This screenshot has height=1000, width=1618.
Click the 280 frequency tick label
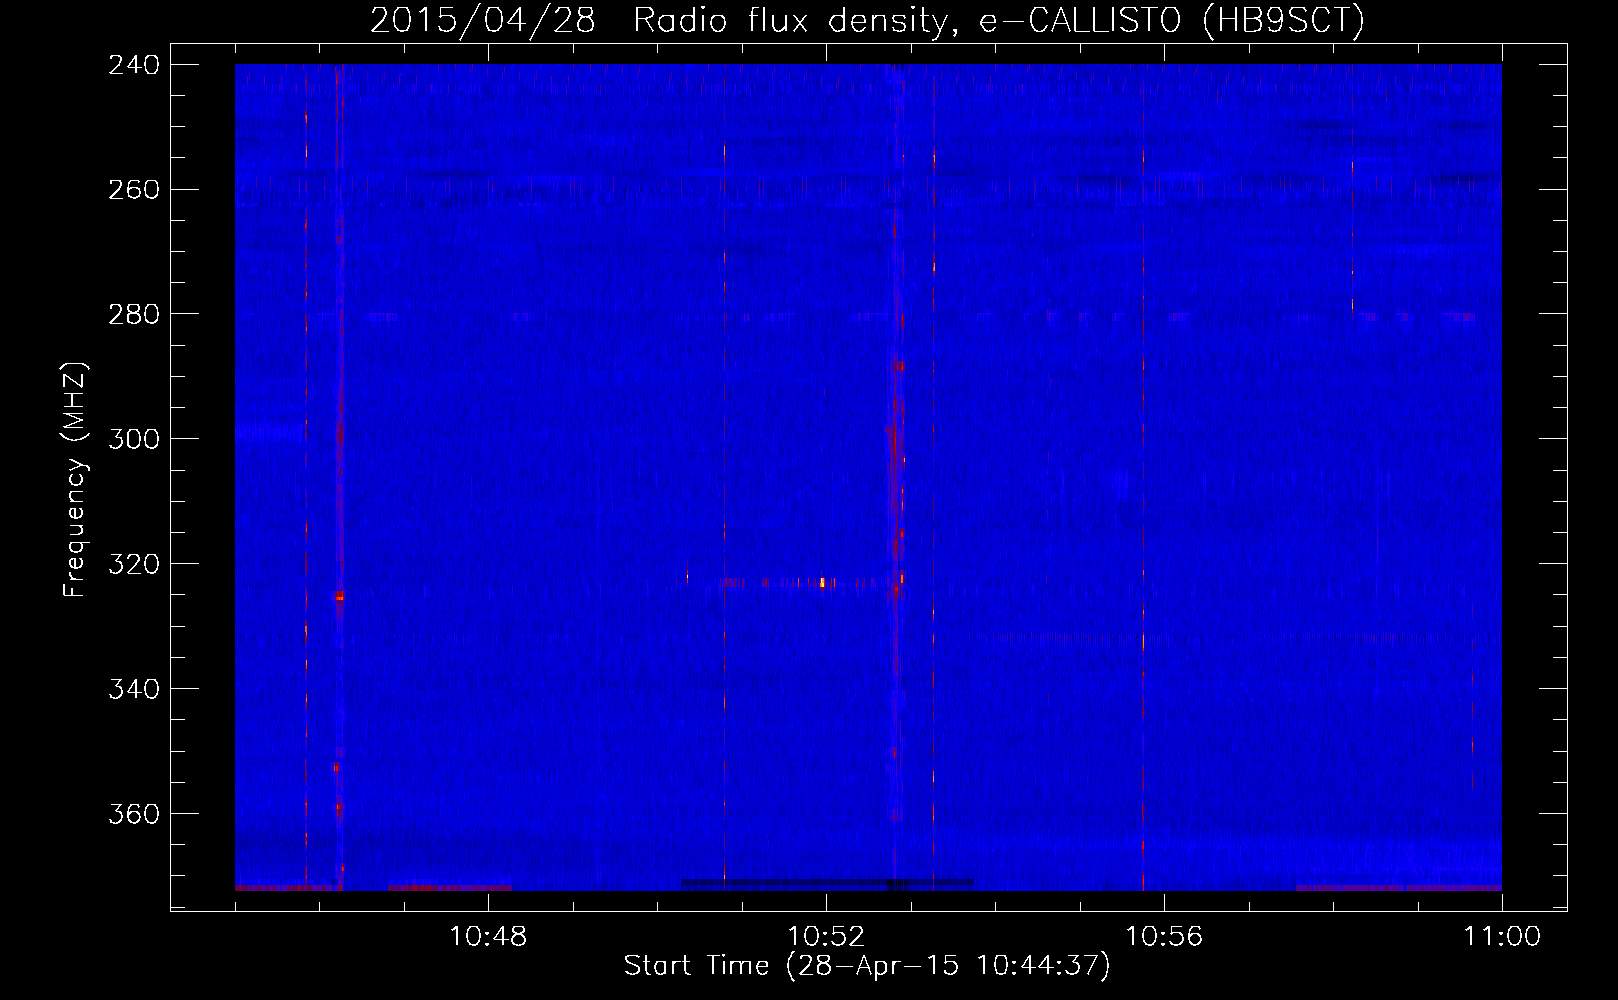click(134, 315)
